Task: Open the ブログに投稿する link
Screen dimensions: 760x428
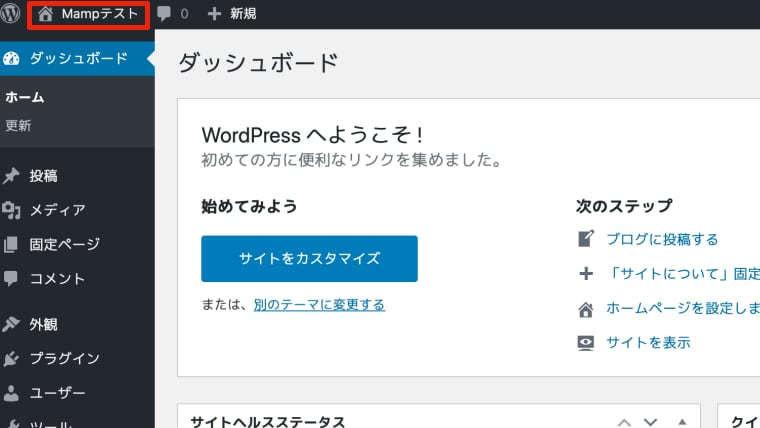Action: [662, 239]
